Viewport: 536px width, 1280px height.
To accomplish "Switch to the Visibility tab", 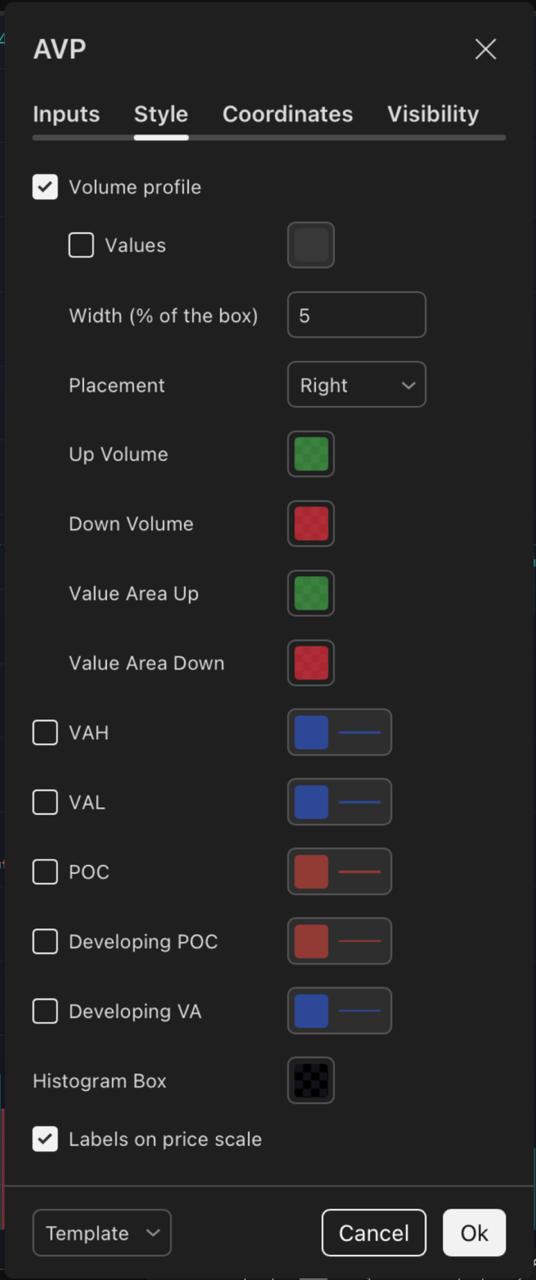I will [433, 114].
